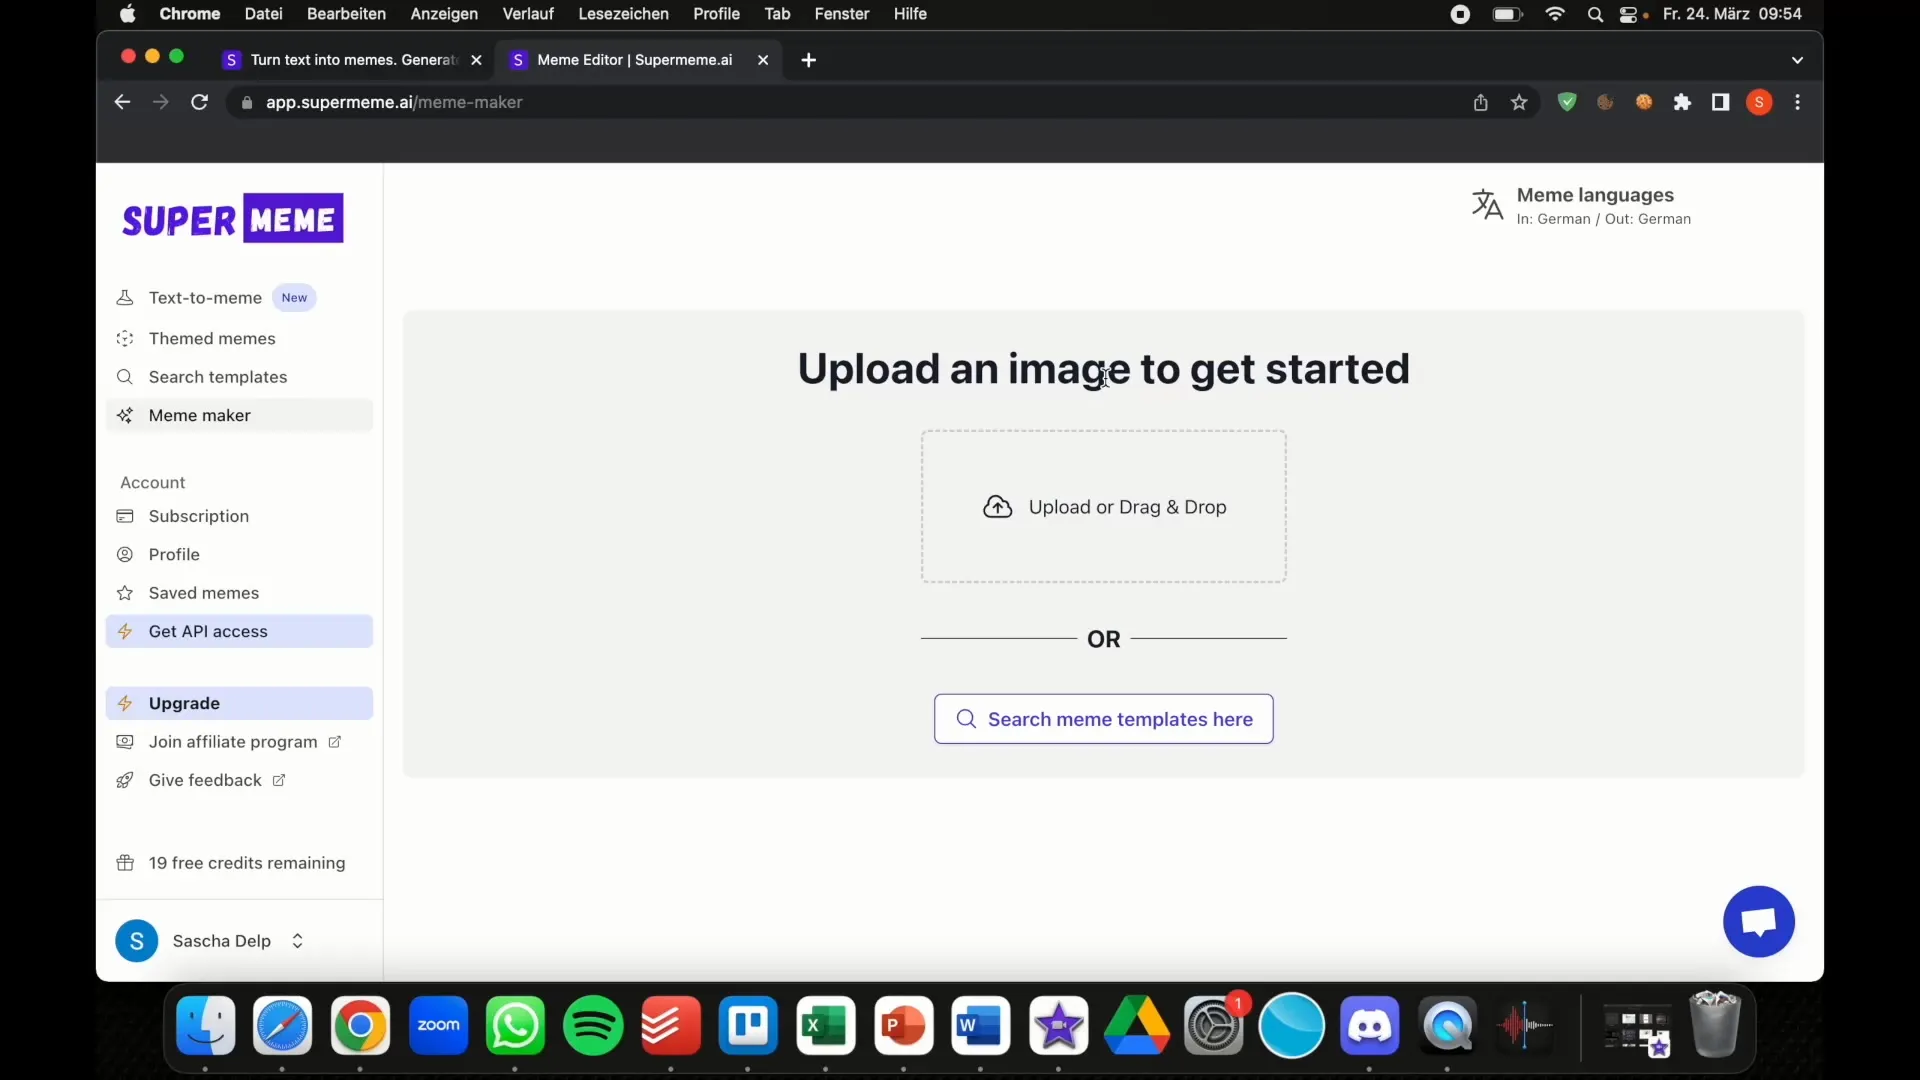Screen dimensions: 1920x1080
Task: Close the Meme Editor tab
Action: (763, 60)
